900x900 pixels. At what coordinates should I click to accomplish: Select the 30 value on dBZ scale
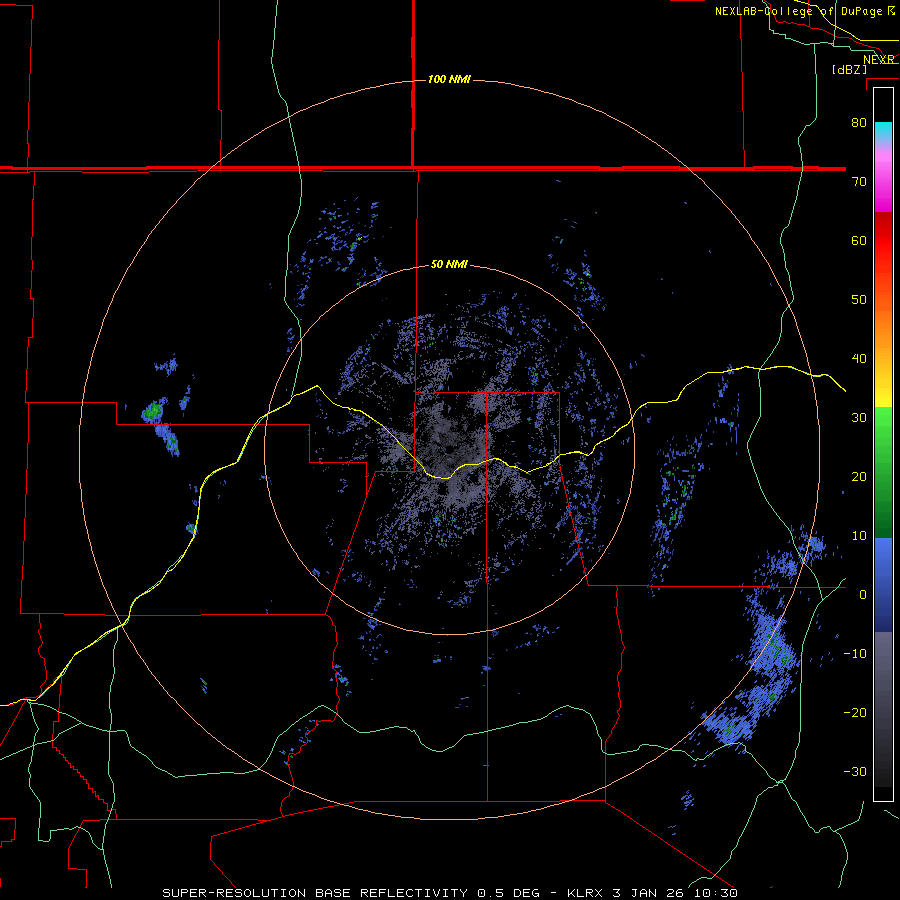859,418
